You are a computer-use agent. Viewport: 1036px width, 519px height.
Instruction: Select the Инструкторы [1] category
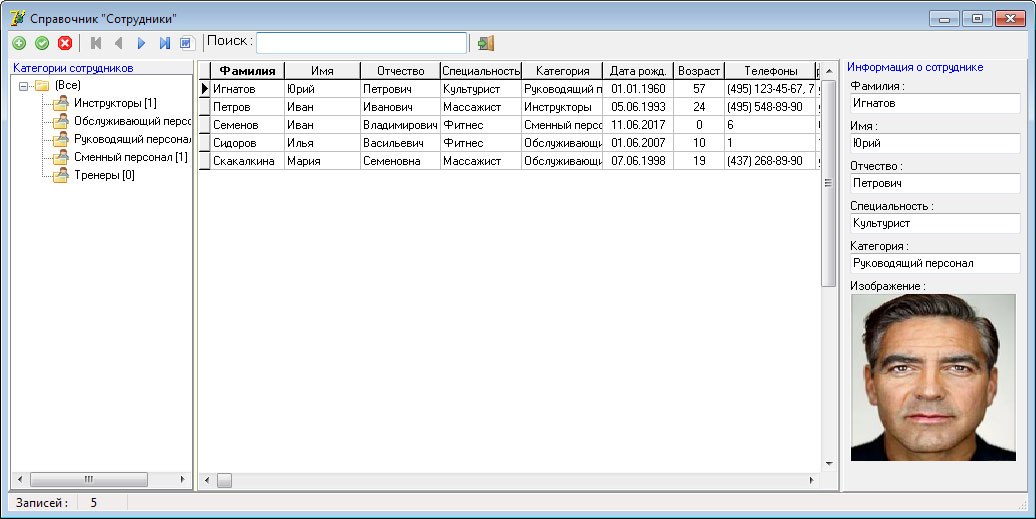click(115, 104)
